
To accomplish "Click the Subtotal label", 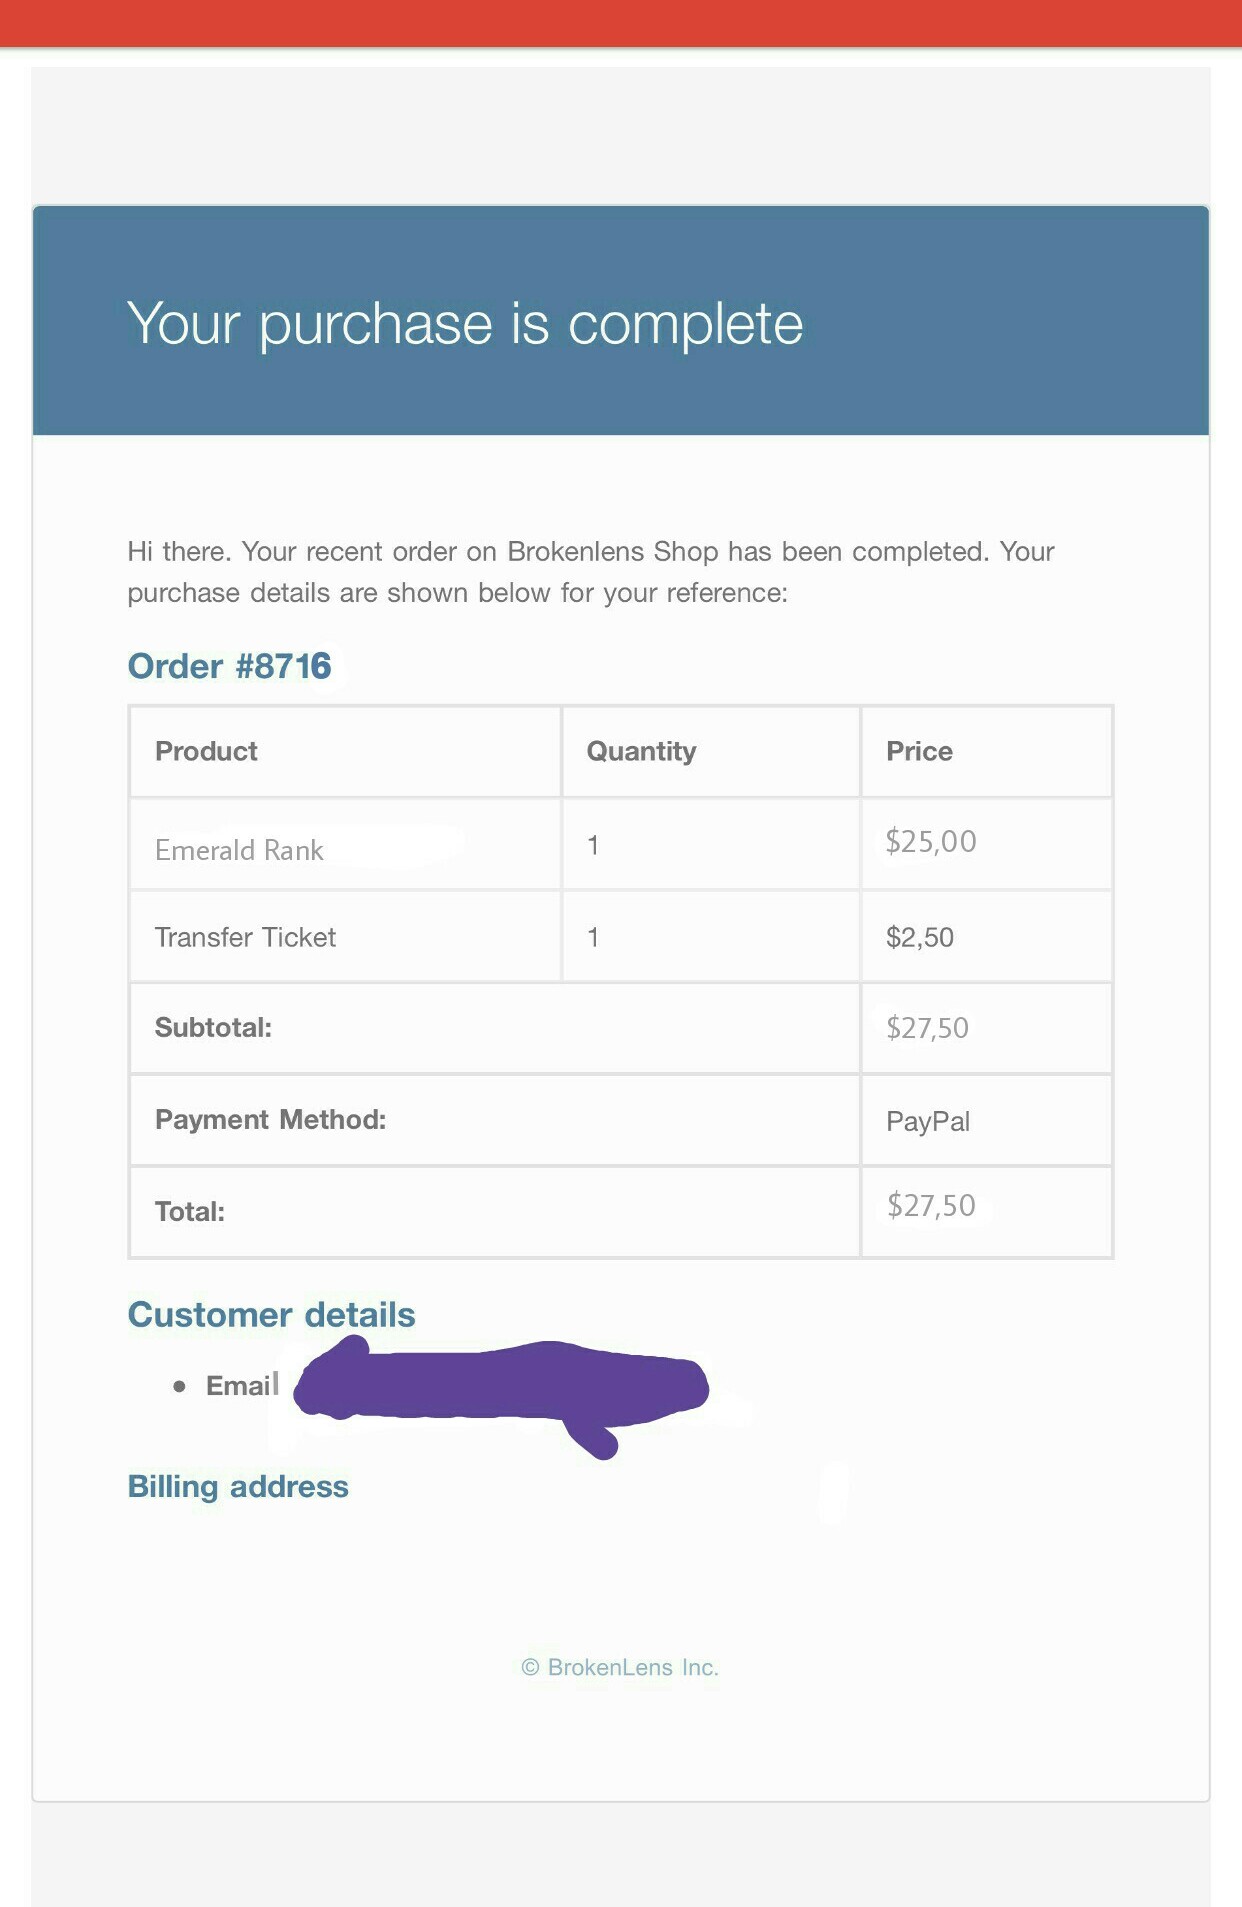I will click(x=213, y=1028).
